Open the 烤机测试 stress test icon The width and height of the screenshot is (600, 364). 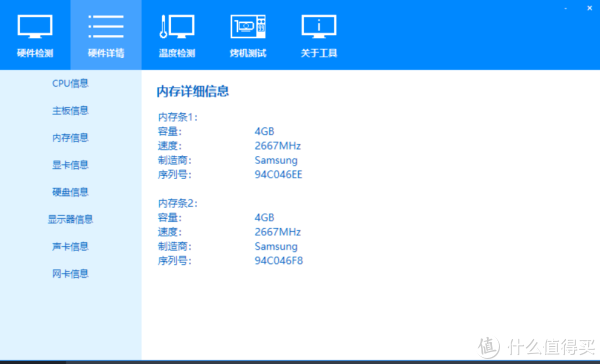[248, 26]
